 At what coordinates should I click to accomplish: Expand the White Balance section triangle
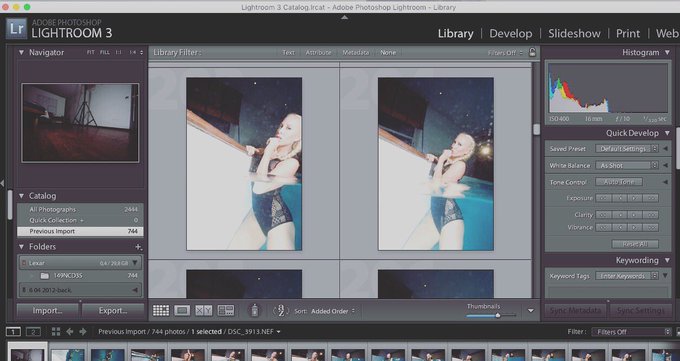click(665, 165)
